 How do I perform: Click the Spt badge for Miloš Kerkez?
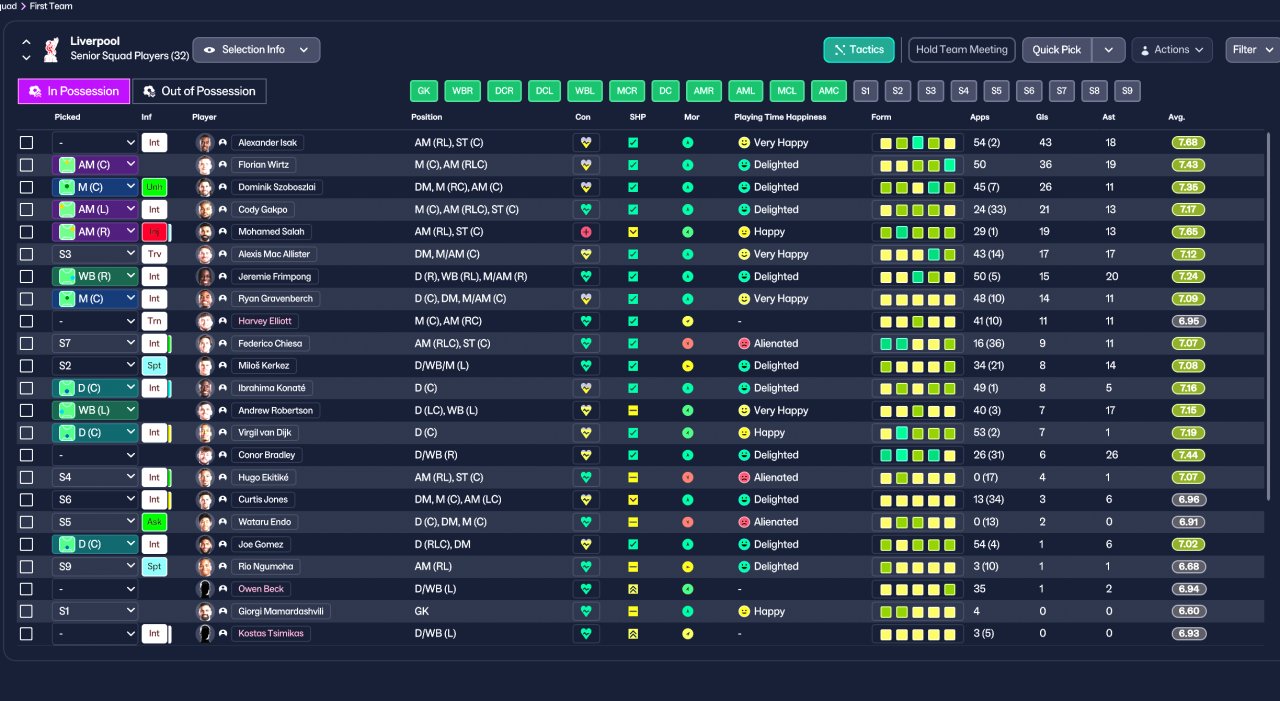pos(154,366)
